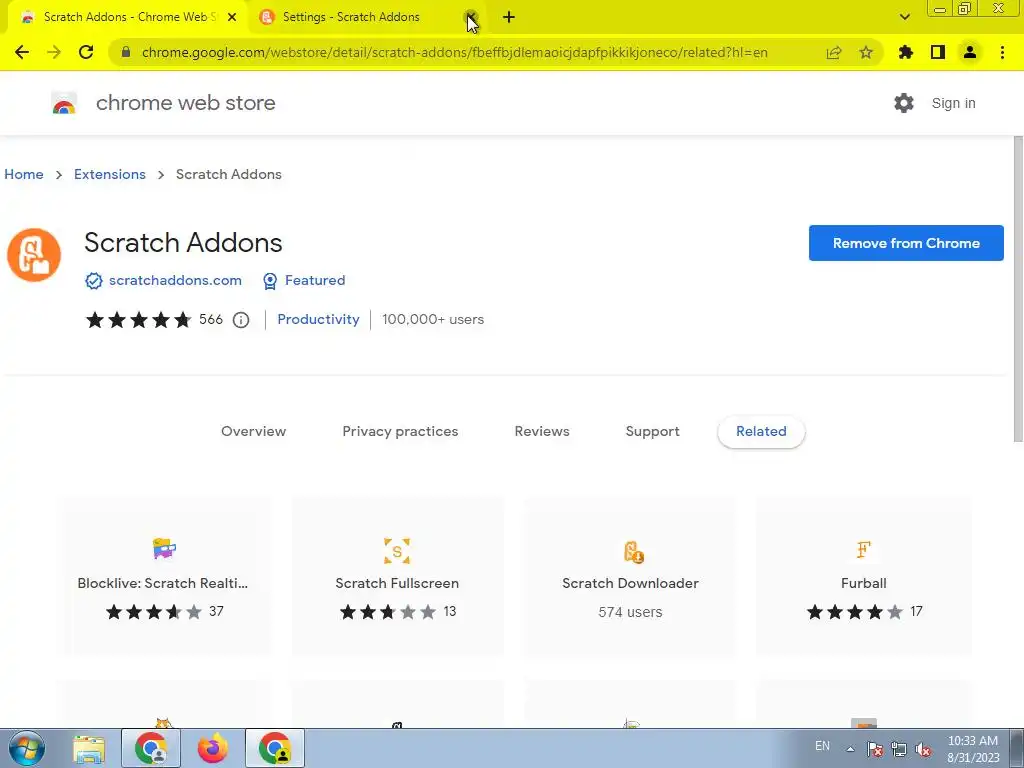Click the network tray icon
This screenshot has height=768, width=1024.
pyautogui.click(x=899, y=749)
